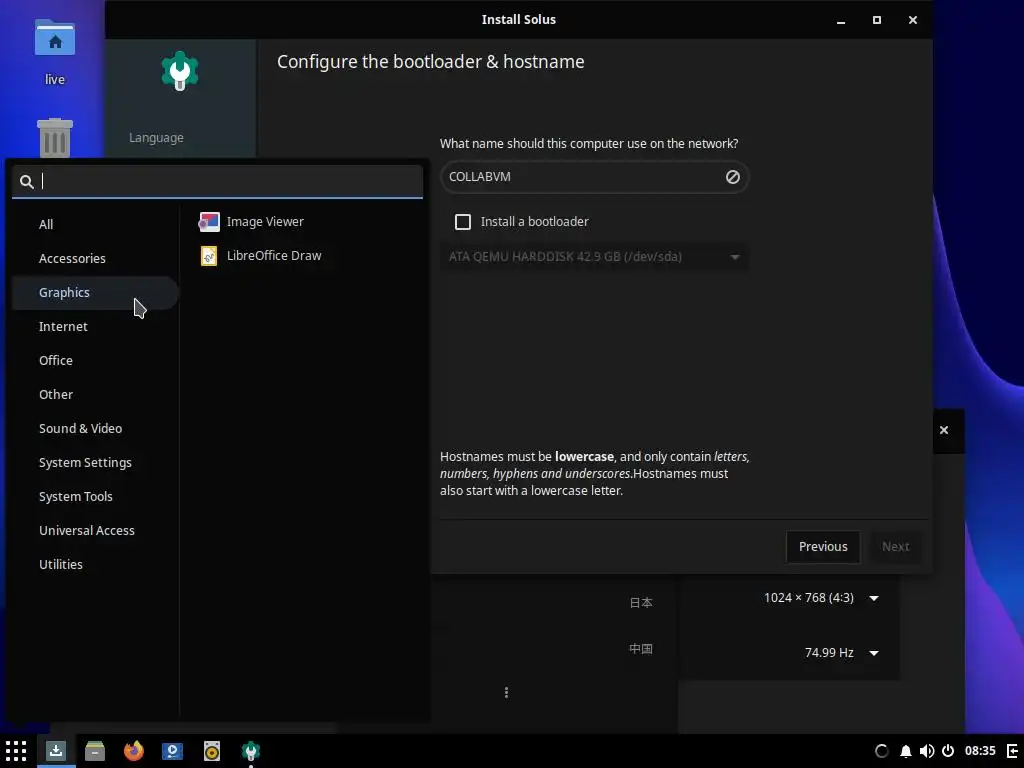Select the Accessories category
The image size is (1024, 768).
click(x=95, y=258)
